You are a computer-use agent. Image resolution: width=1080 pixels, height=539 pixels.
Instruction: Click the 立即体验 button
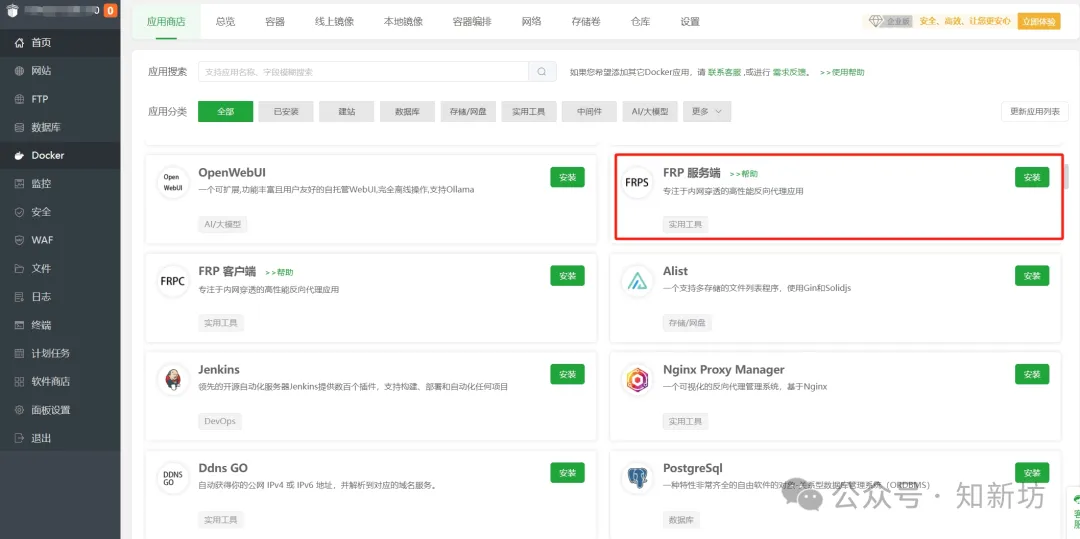tap(1039, 21)
